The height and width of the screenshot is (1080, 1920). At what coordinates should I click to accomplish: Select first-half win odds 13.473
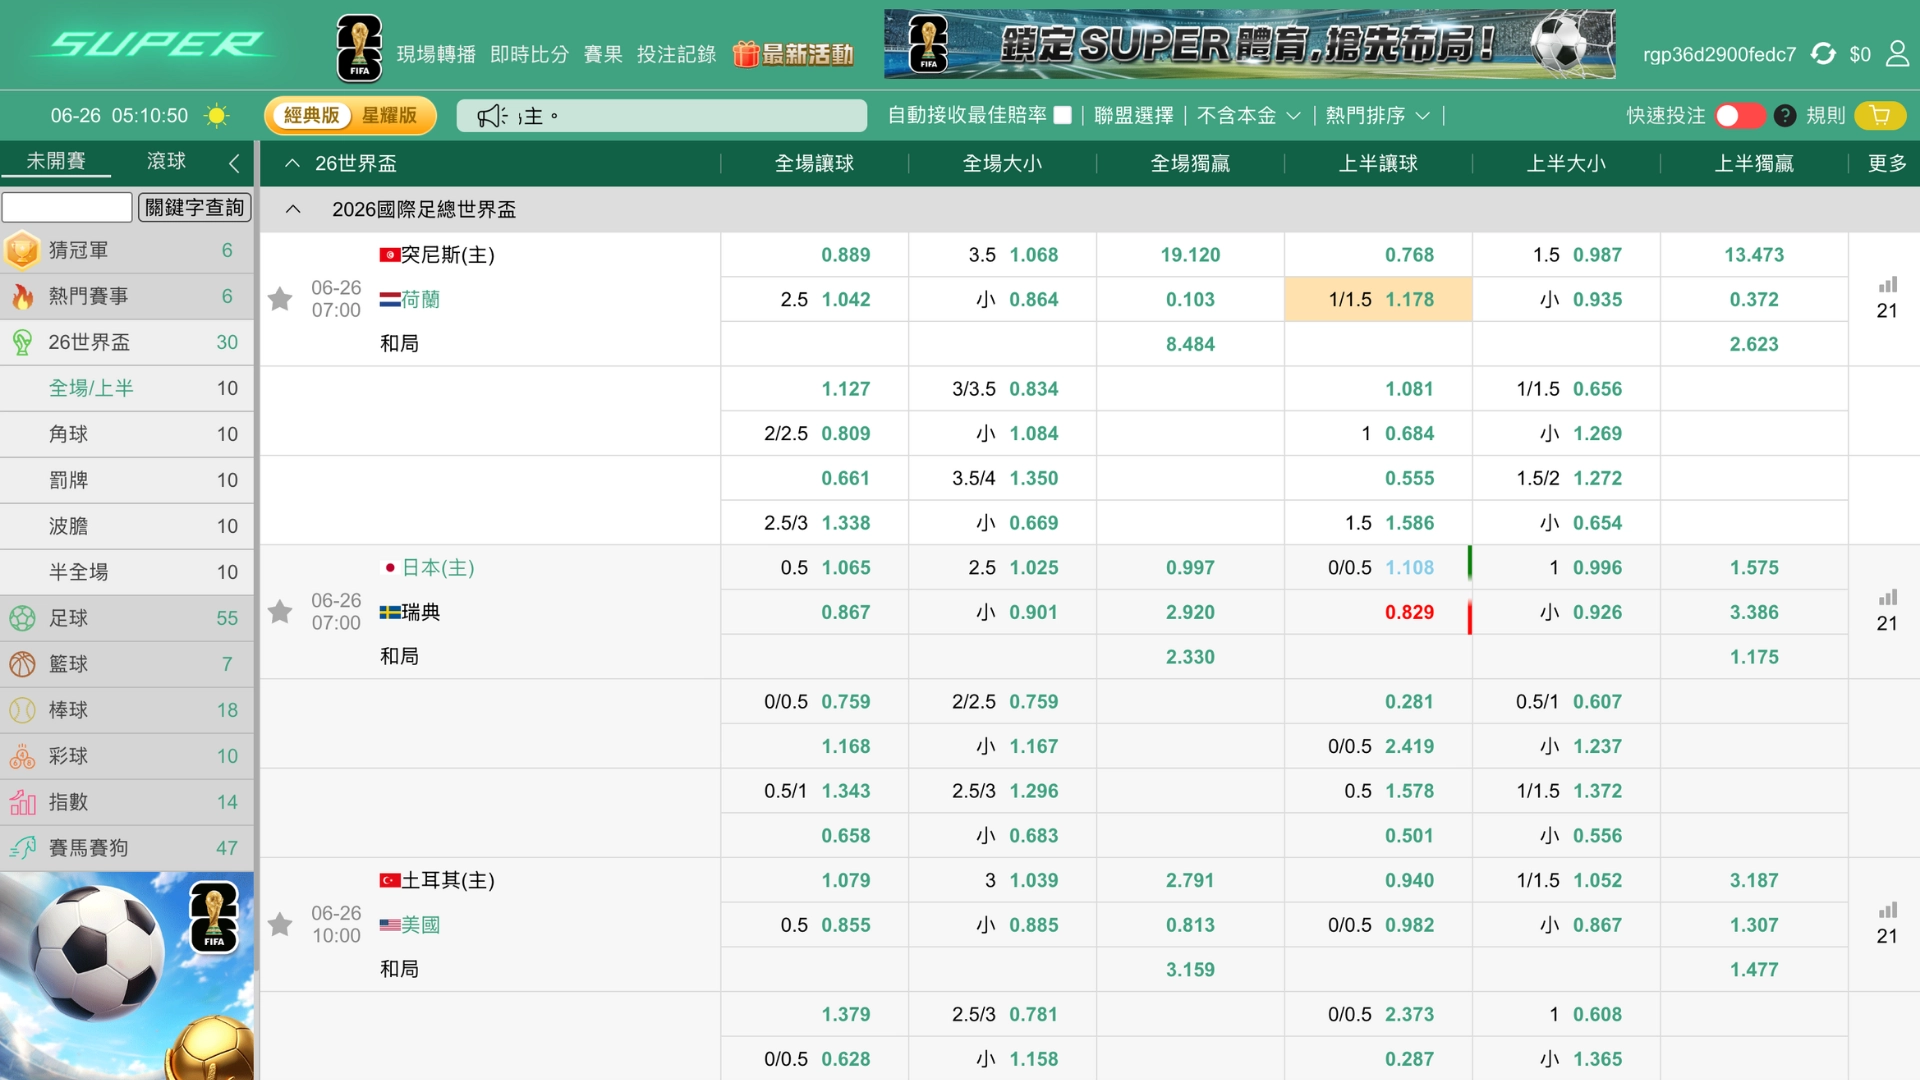pos(1754,255)
